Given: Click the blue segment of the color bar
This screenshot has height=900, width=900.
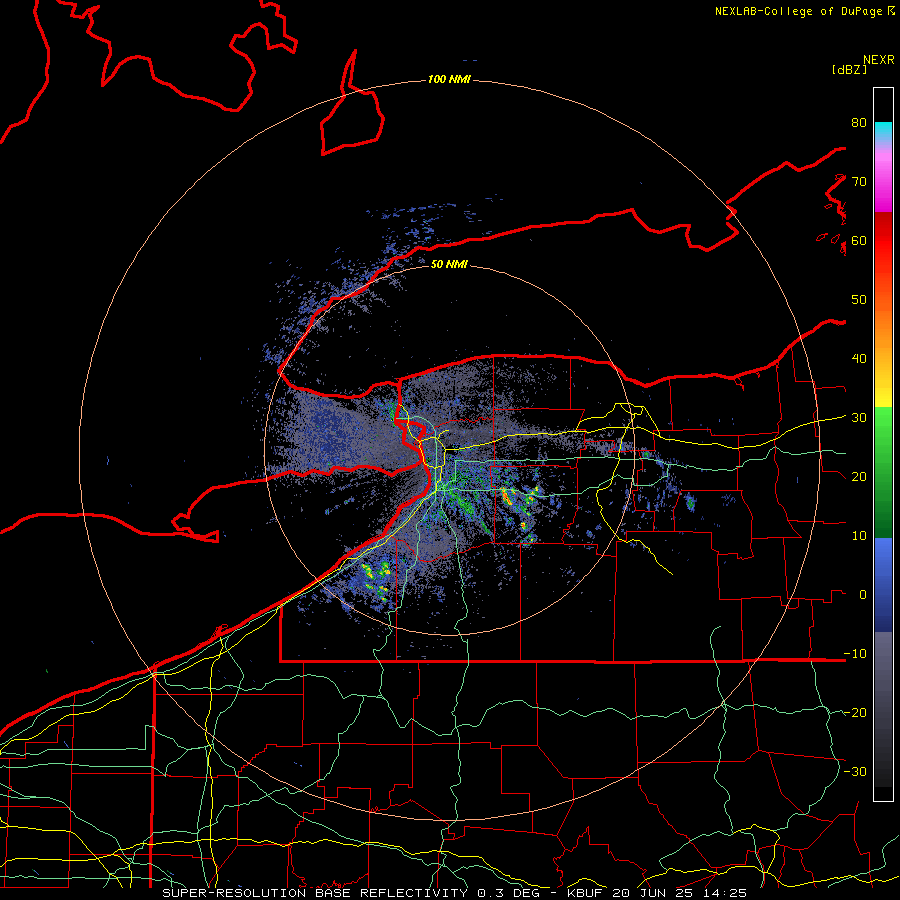Looking at the screenshot, I should tap(883, 585).
